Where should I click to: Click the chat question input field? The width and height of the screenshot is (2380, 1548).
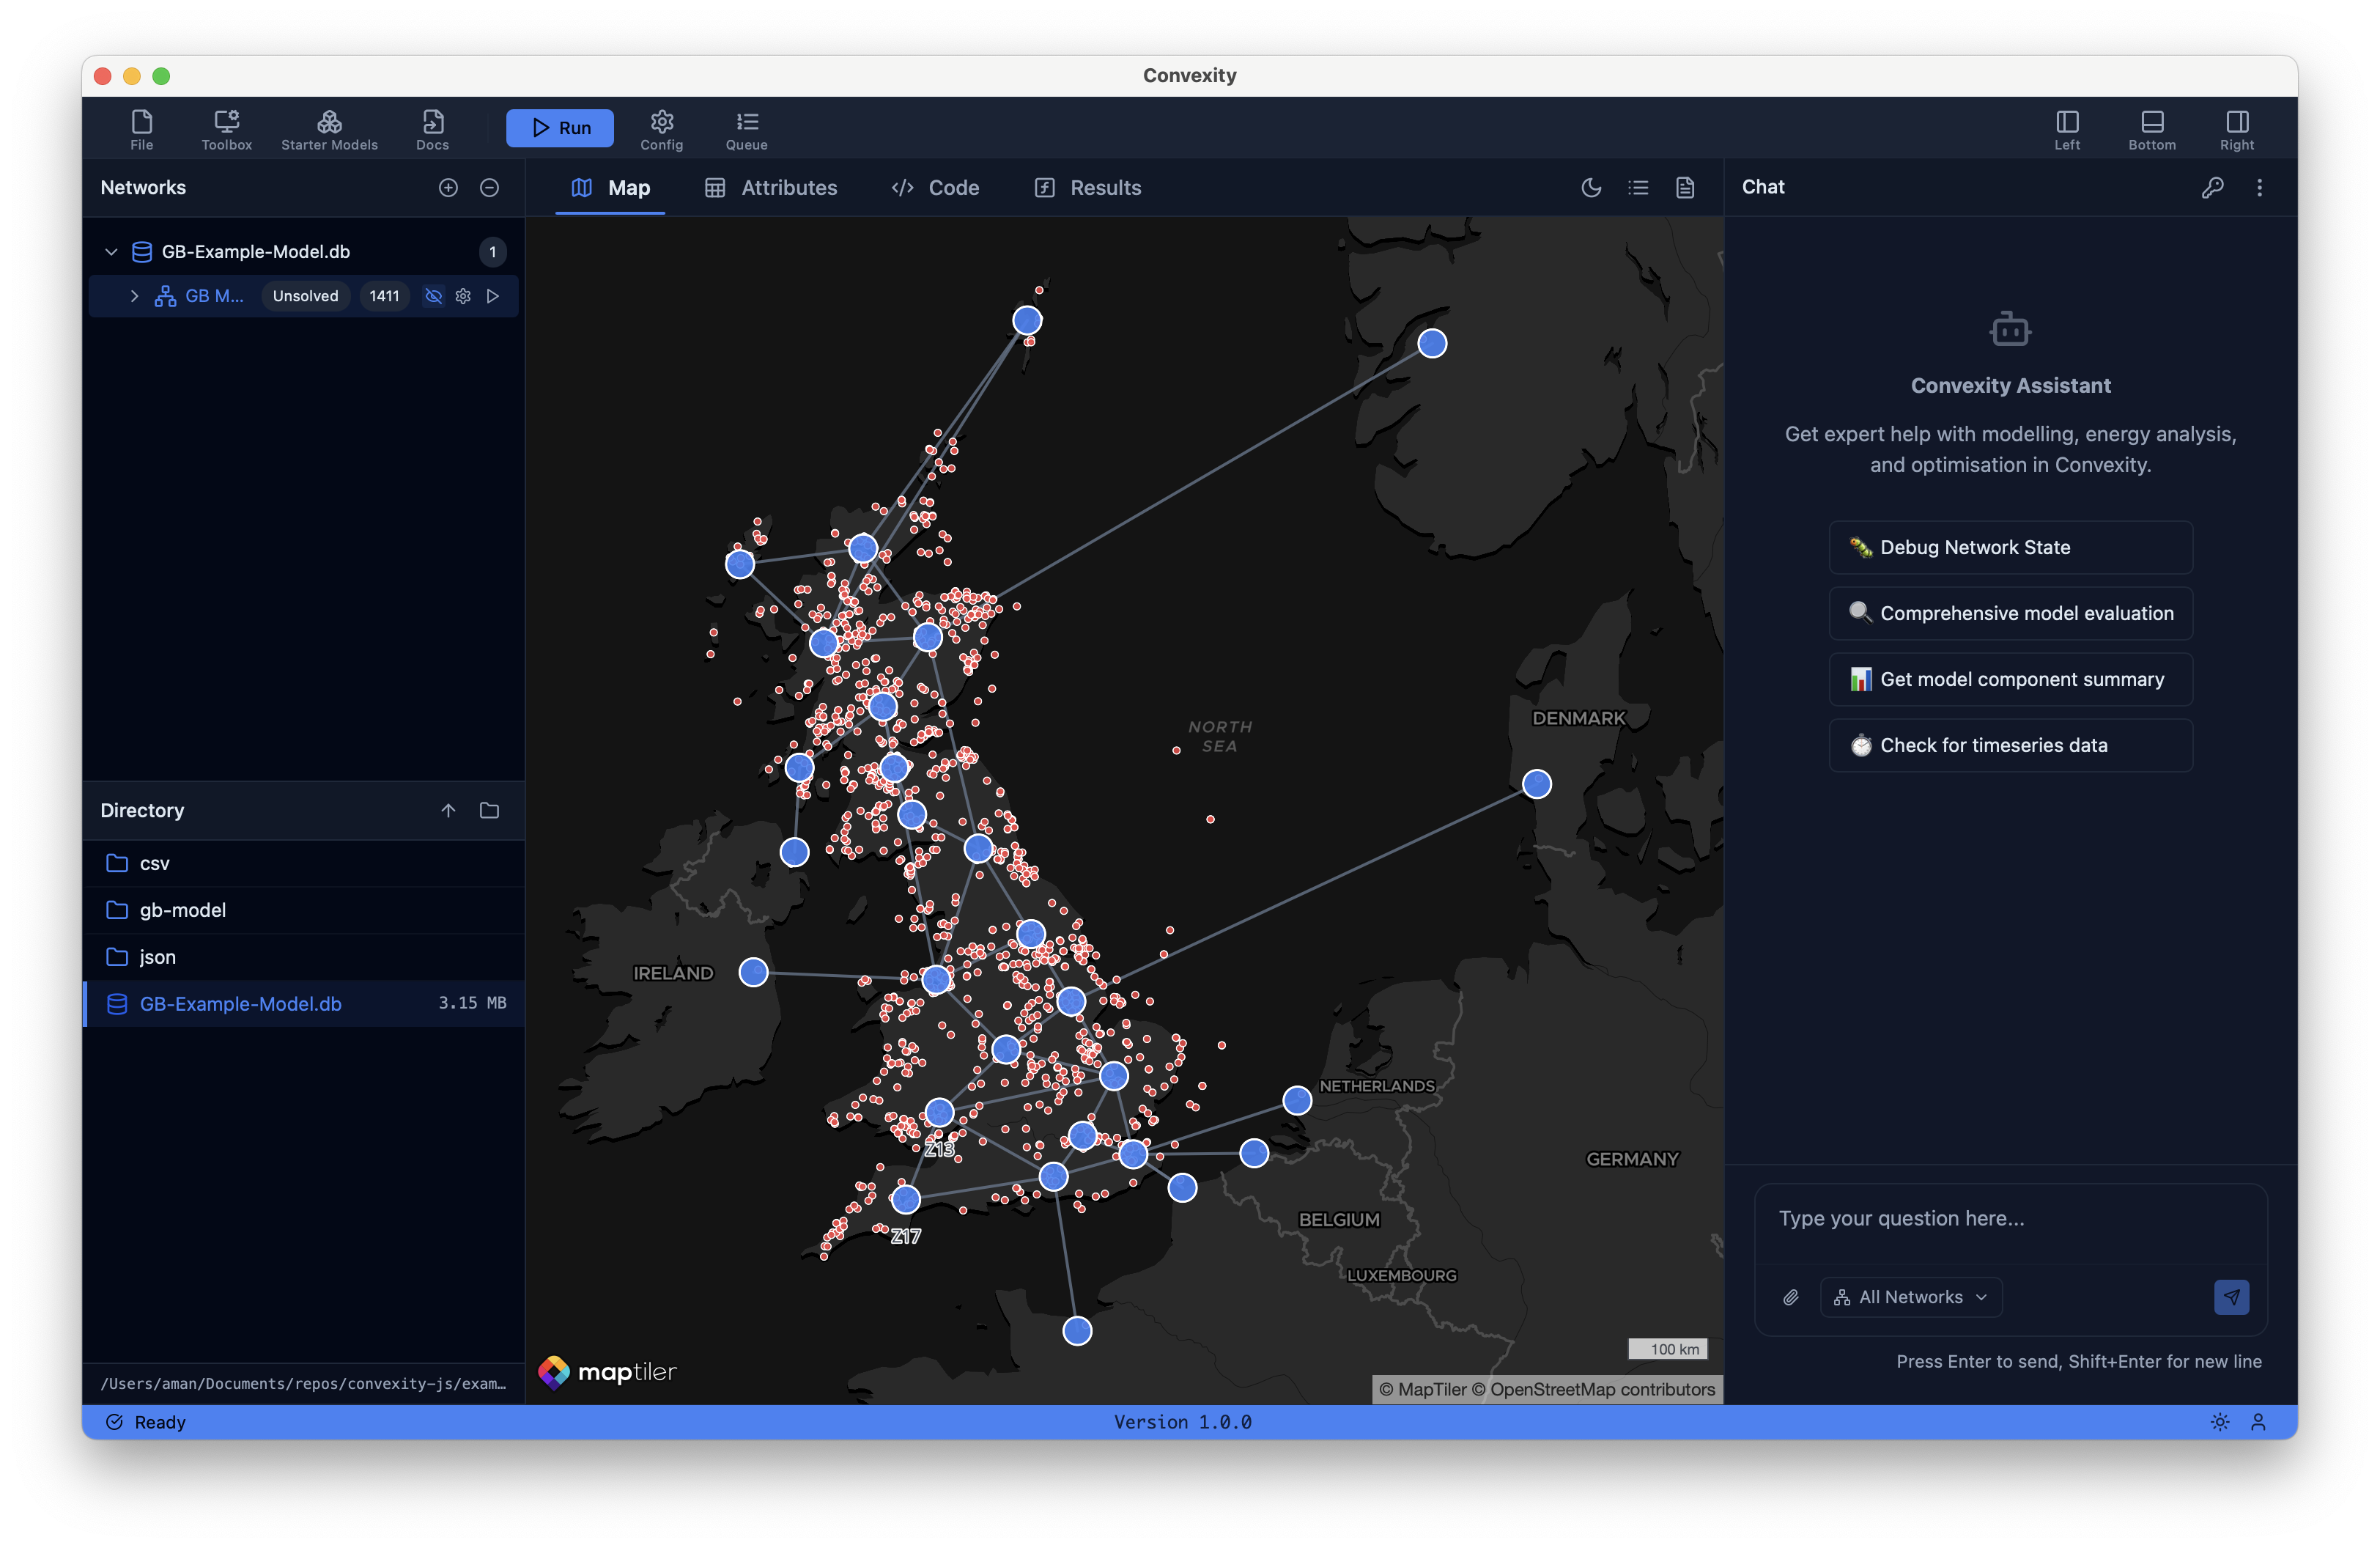tap(2010, 1219)
